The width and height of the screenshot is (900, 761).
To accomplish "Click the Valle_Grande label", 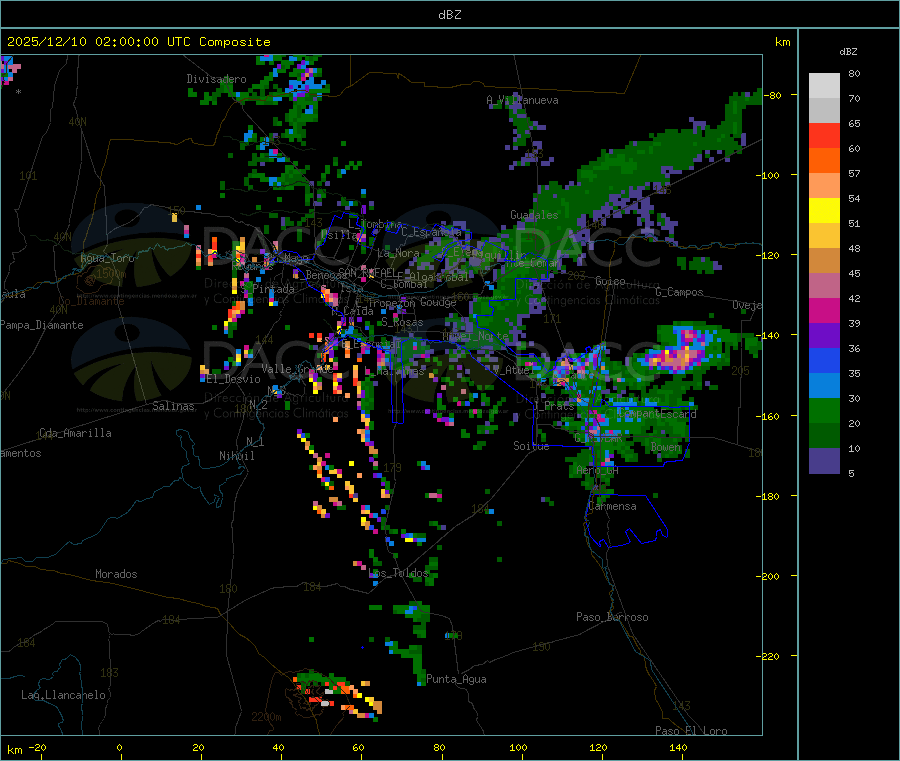I will pos(297,368).
